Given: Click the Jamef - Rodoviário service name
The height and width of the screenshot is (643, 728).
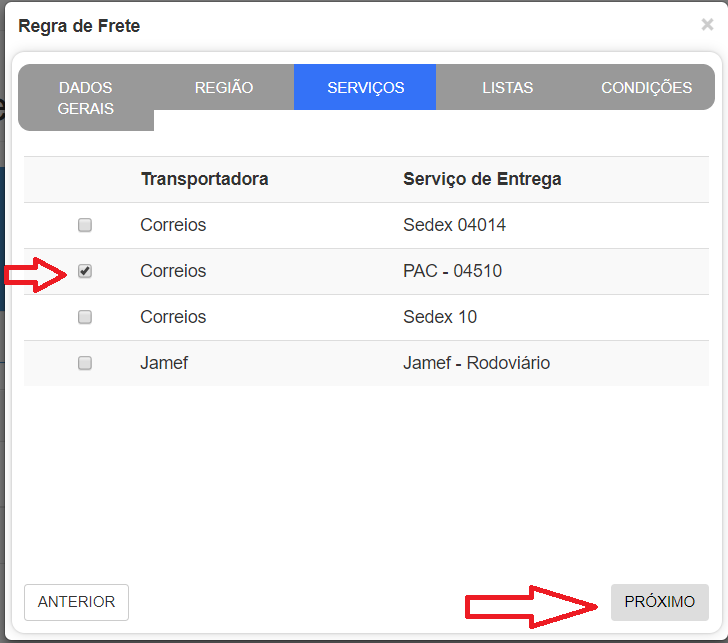Looking at the screenshot, I should pos(476,363).
